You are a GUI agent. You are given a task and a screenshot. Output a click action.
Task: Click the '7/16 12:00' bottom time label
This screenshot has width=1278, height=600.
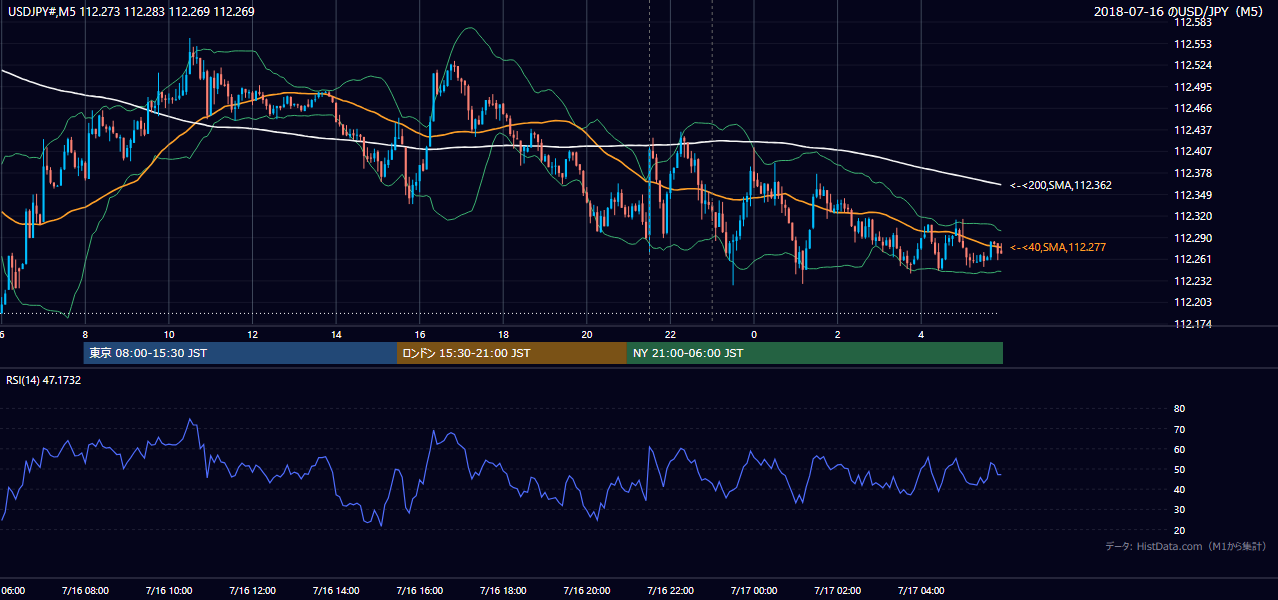pos(252,590)
